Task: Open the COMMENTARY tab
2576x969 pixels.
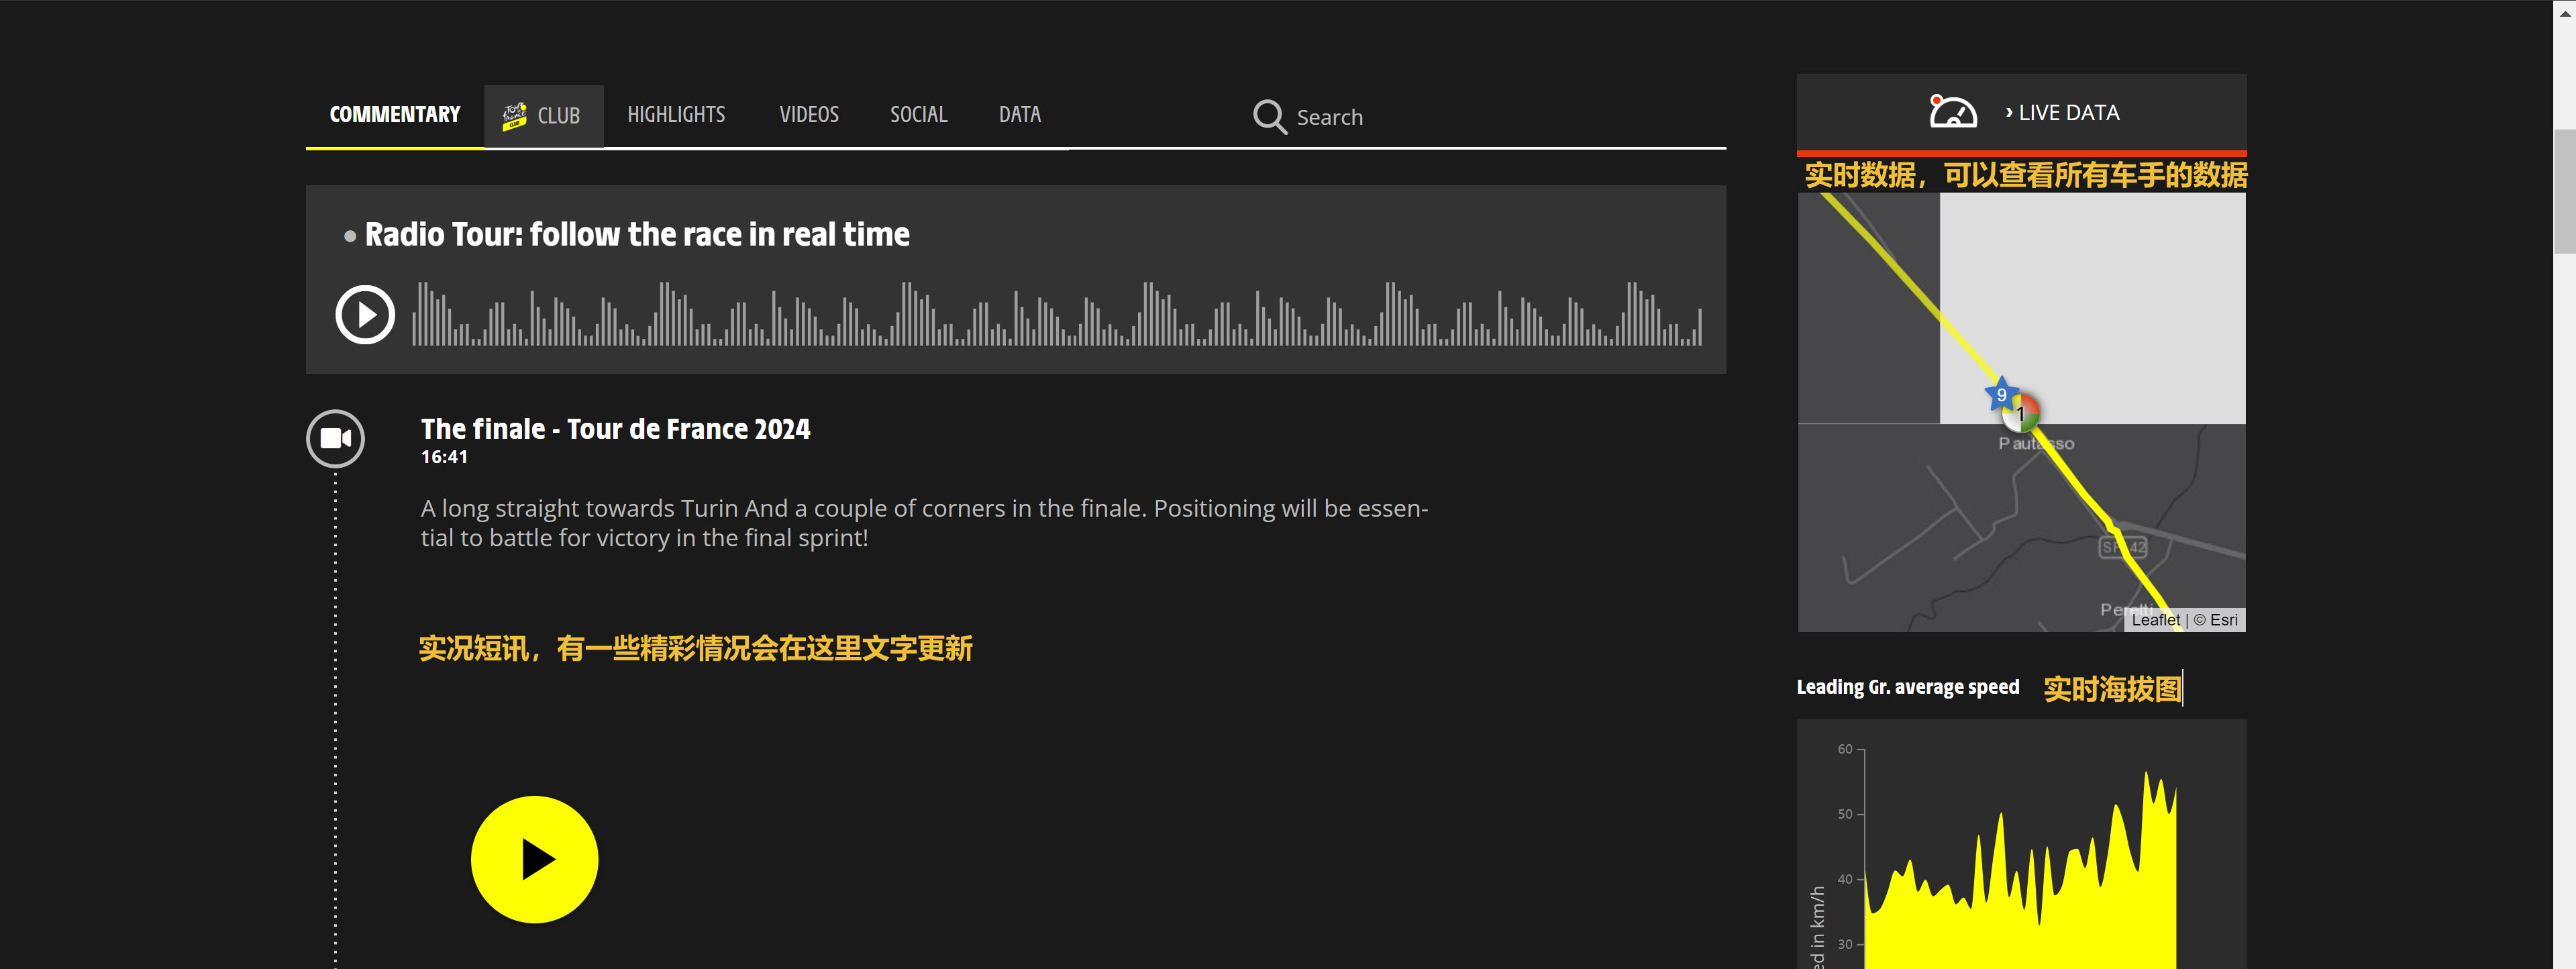Action: click(395, 115)
